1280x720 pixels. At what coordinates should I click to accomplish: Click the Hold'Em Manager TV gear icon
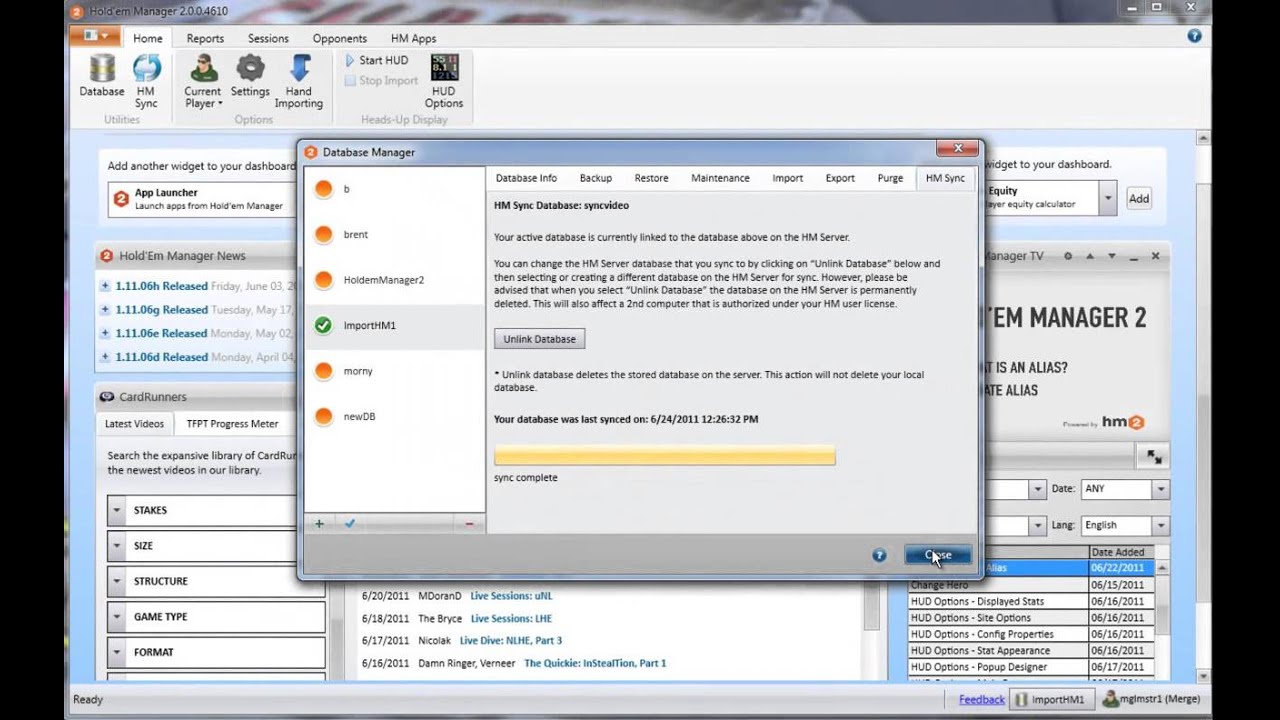(1068, 256)
